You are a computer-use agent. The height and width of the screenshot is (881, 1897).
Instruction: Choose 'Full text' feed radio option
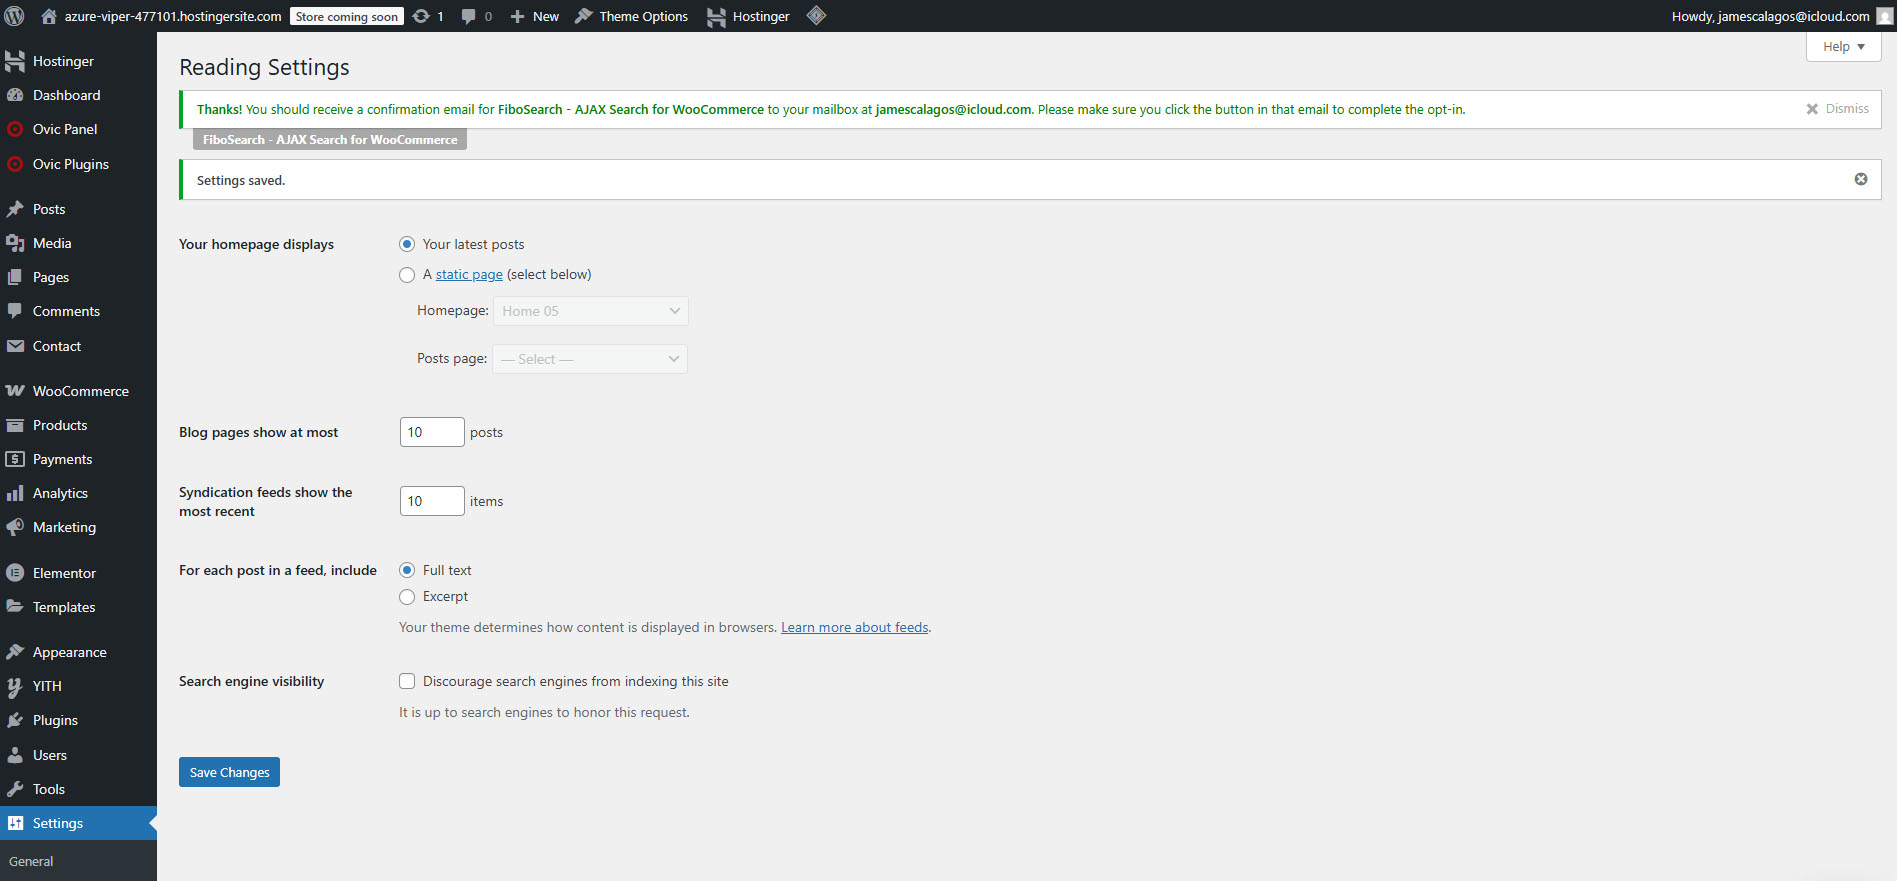click(407, 570)
